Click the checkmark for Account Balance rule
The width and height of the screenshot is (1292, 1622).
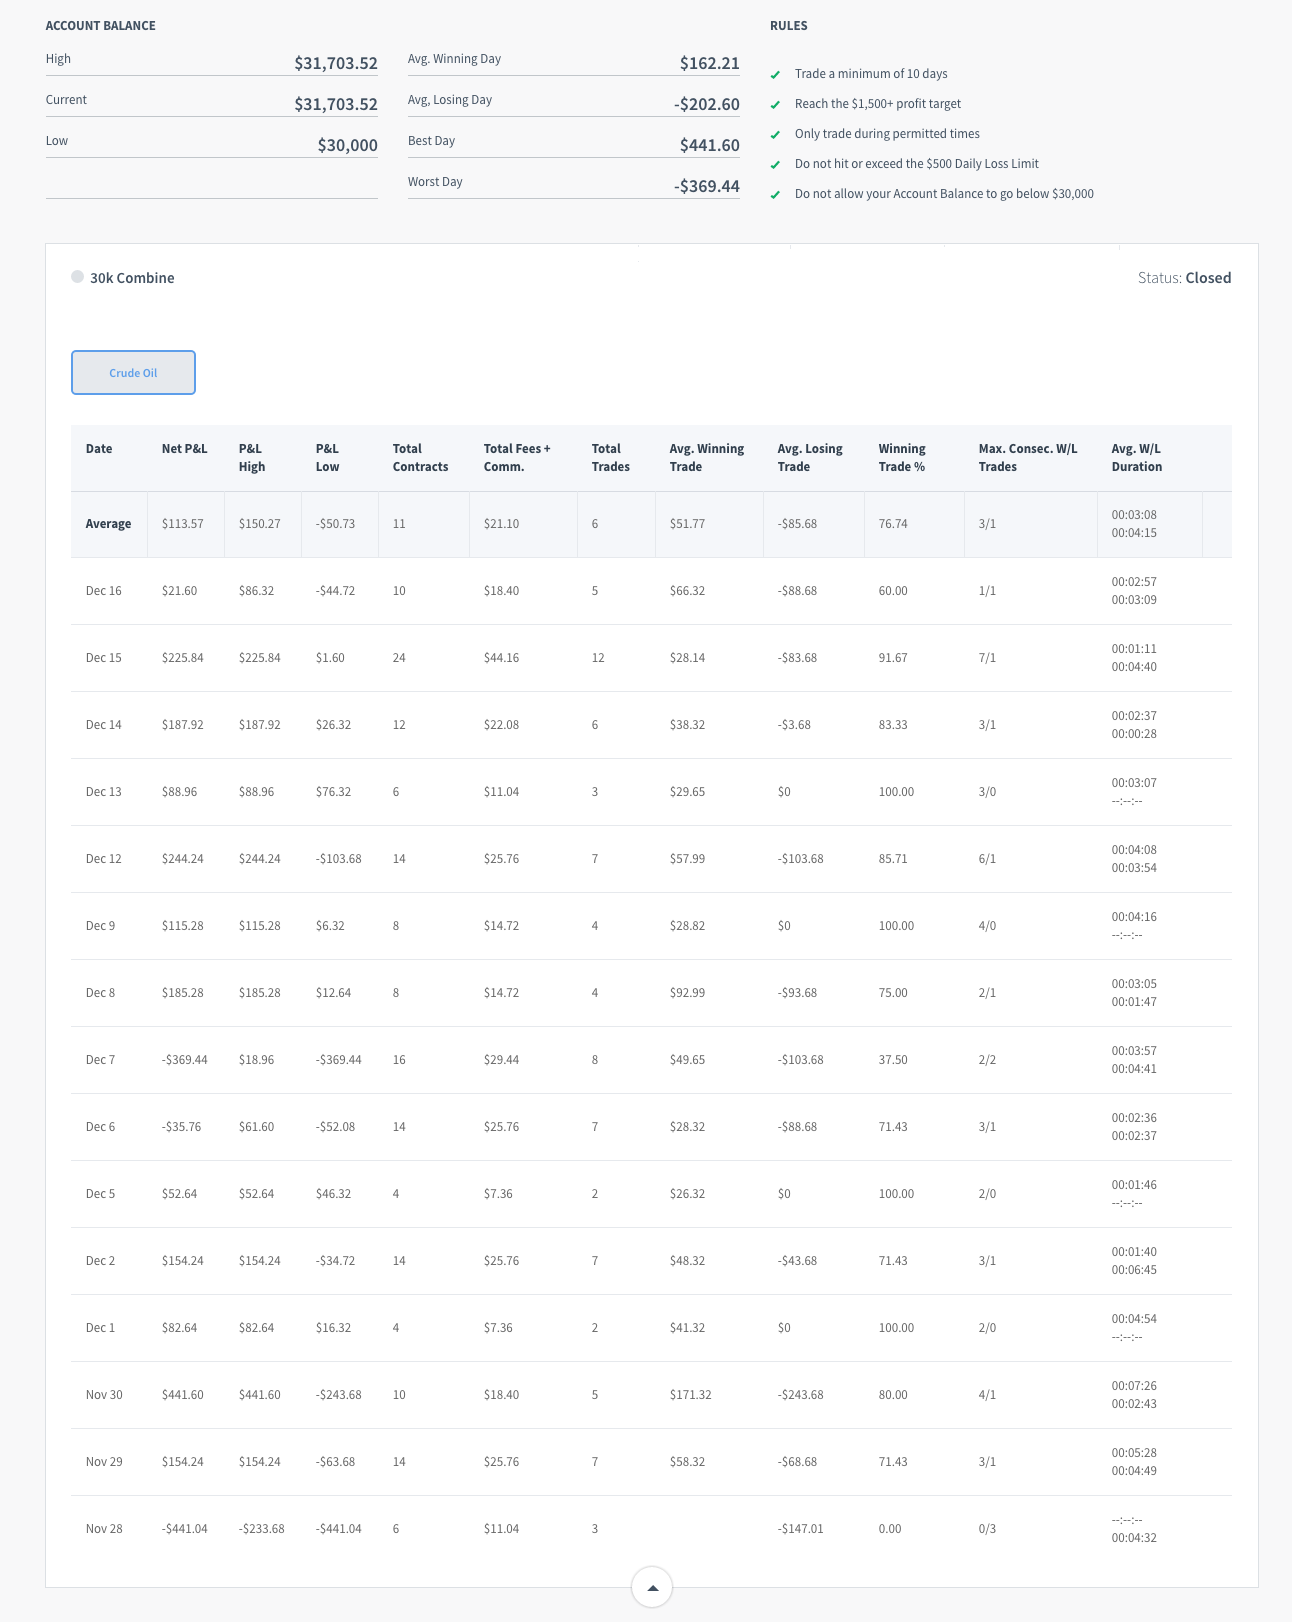pyautogui.click(x=775, y=195)
